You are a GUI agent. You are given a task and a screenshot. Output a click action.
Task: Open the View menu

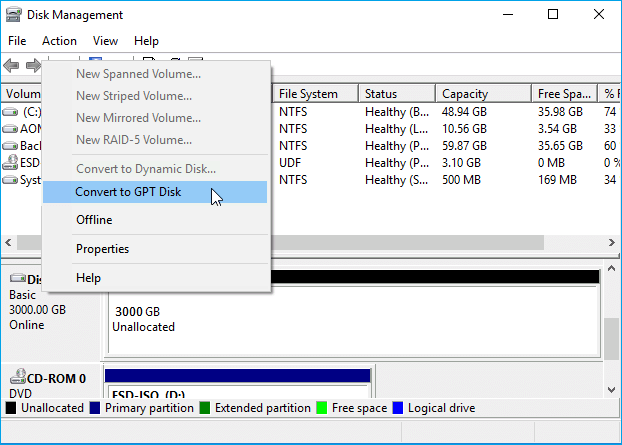(105, 41)
